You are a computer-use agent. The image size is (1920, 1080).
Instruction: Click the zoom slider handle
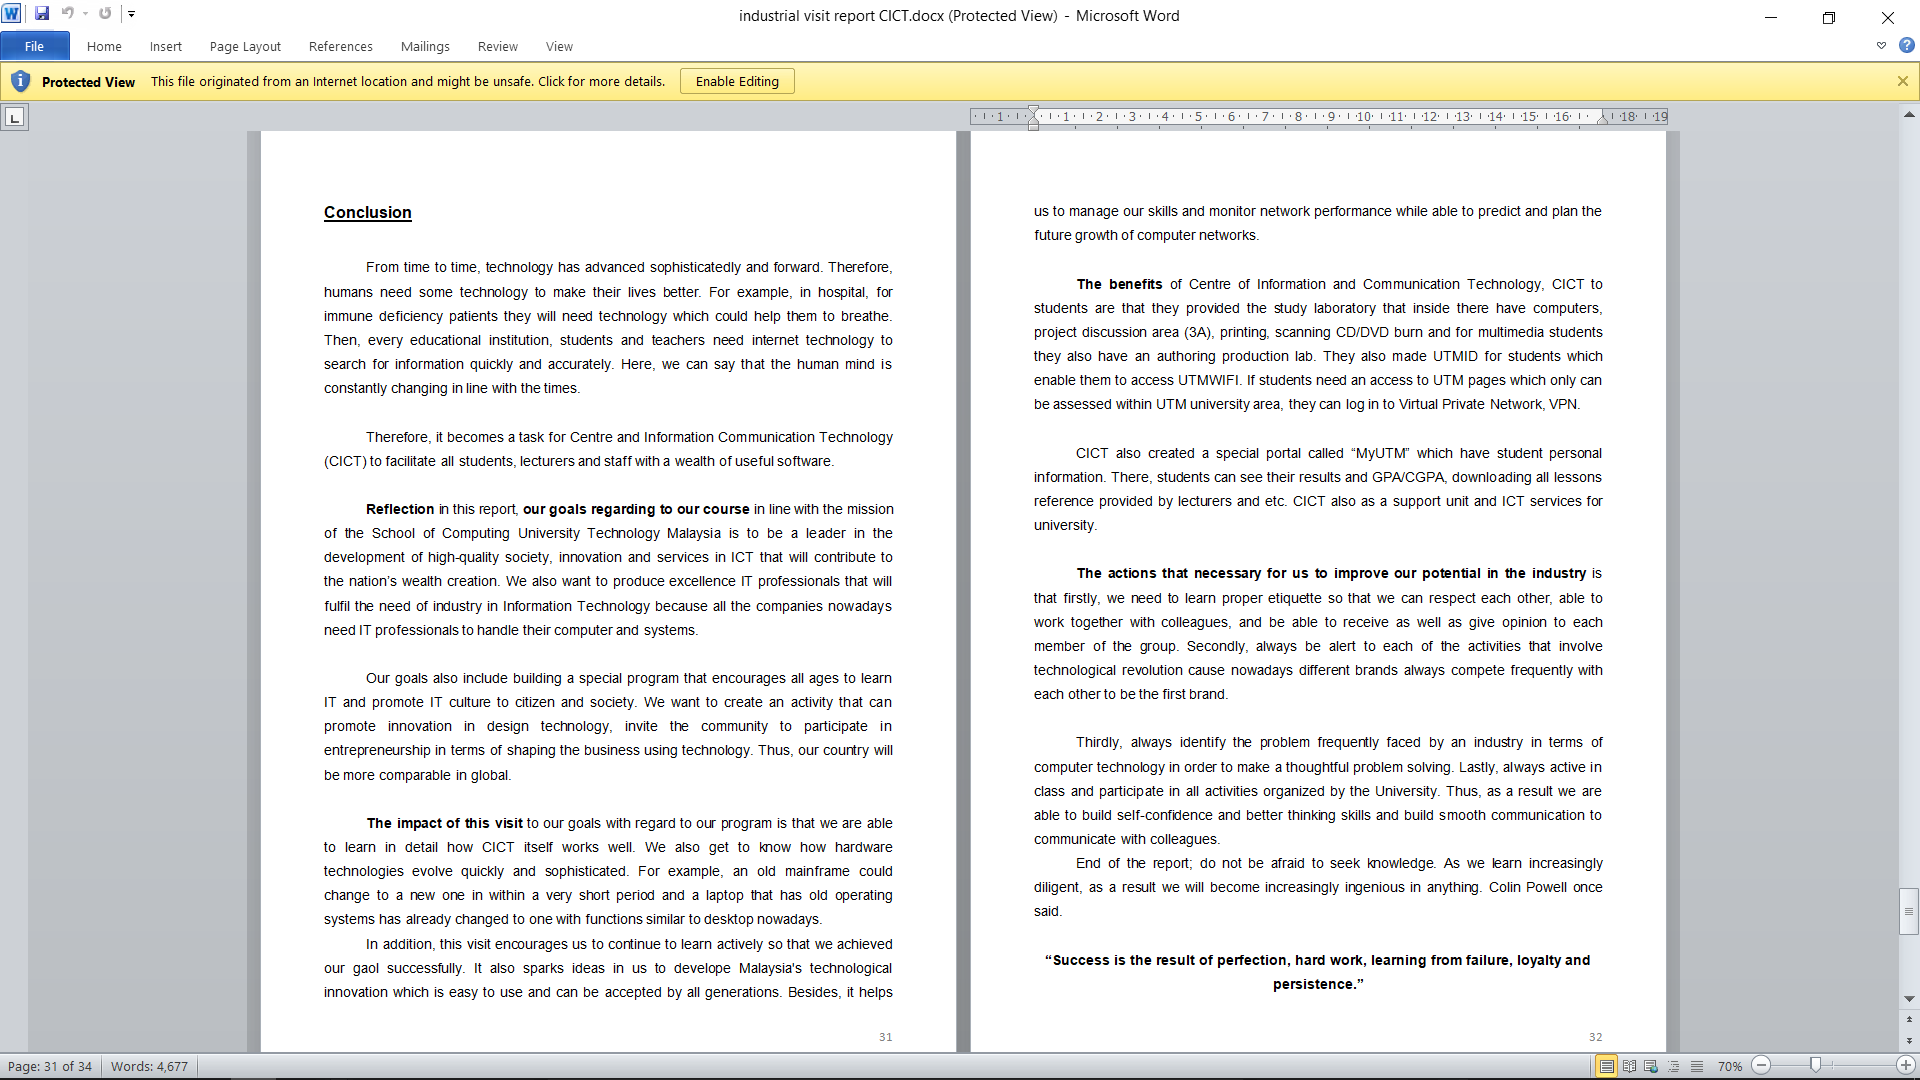pos(1815,1066)
